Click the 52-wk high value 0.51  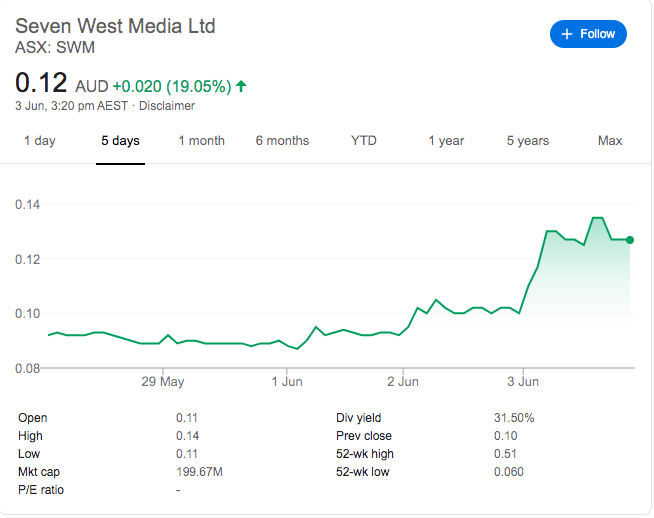point(505,454)
